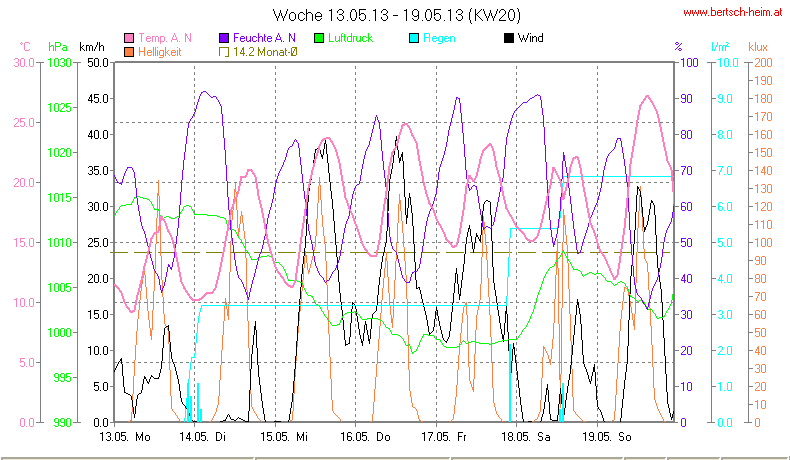Image resolution: width=790 pixels, height=460 pixels.
Task: Click the 50.0 wind speed axis value
Action: click(98, 63)
